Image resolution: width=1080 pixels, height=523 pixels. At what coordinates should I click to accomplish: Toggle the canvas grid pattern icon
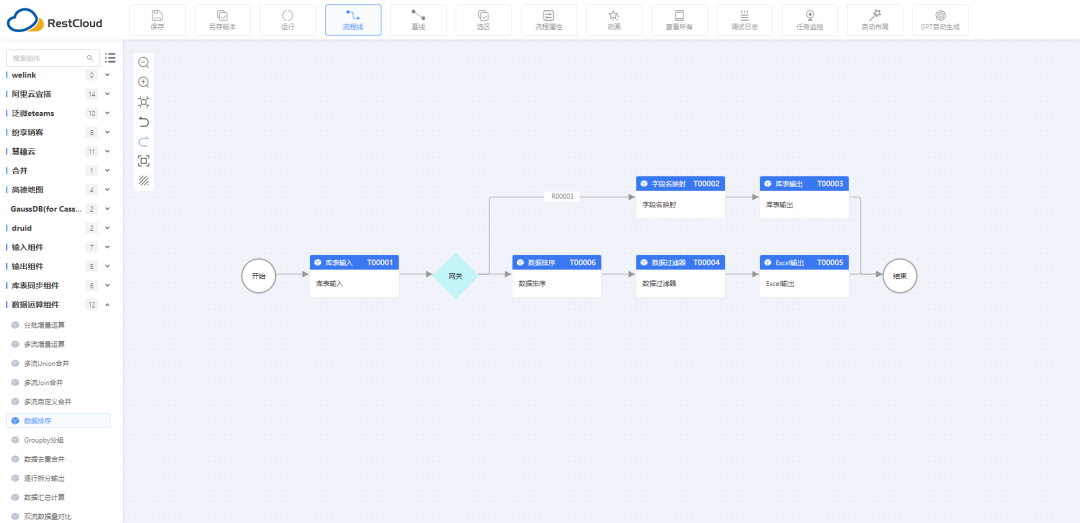click(x=144, y=181)
